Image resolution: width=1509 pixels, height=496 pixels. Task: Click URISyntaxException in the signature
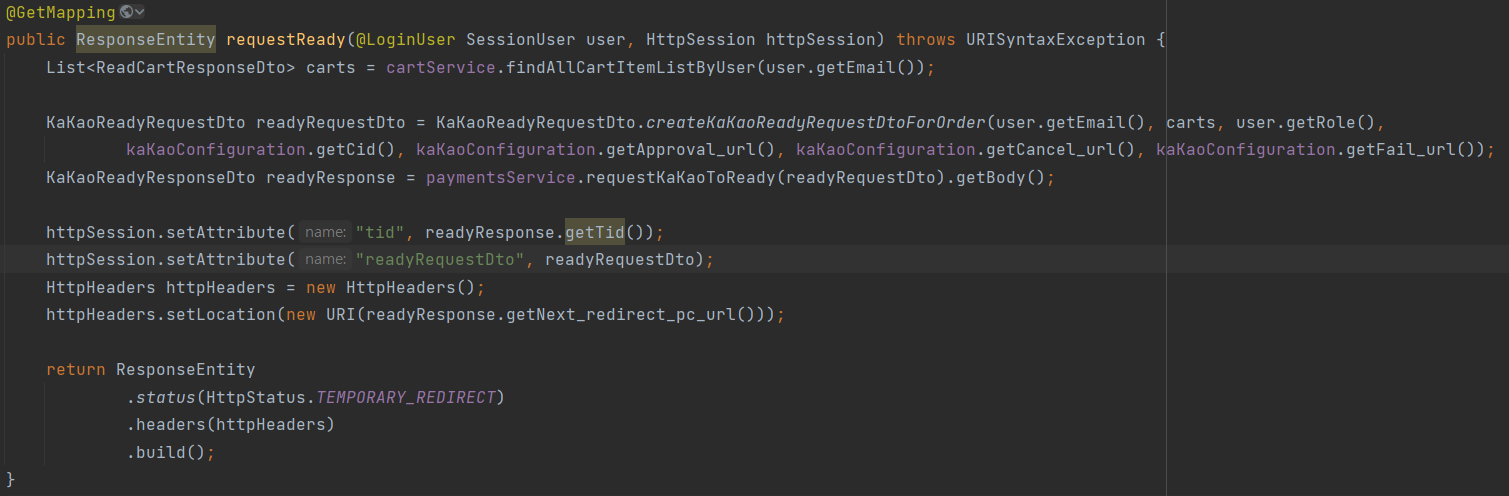[1056, 40]
